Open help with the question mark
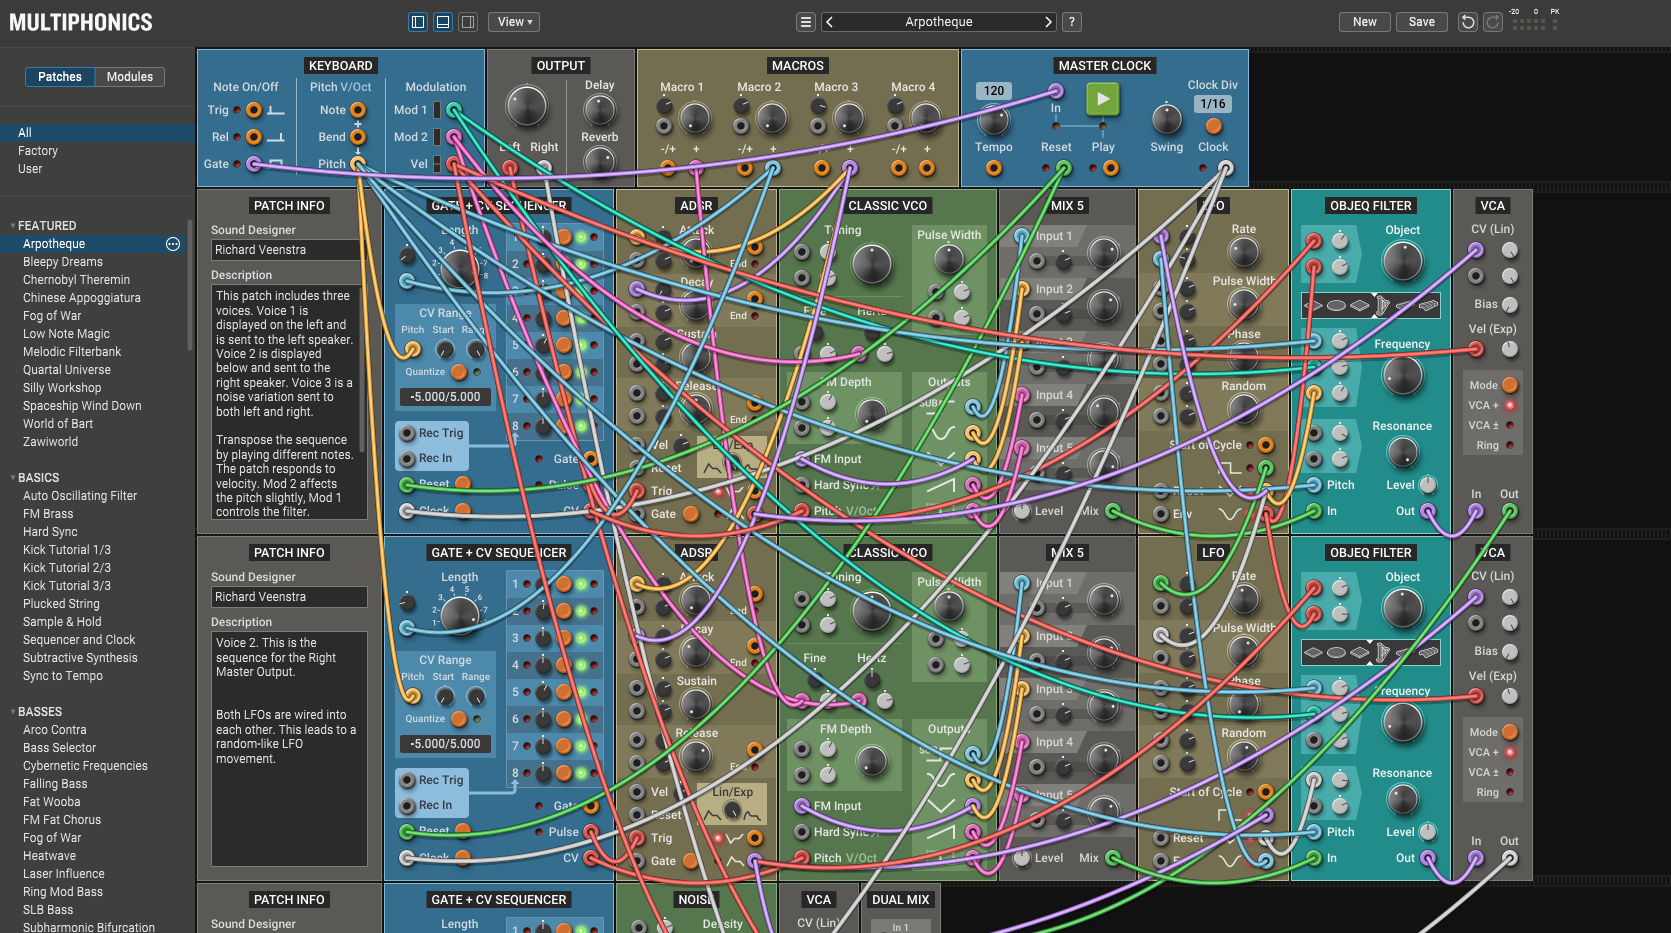This screenshot has height=933, width=1671. (1071, 22)
